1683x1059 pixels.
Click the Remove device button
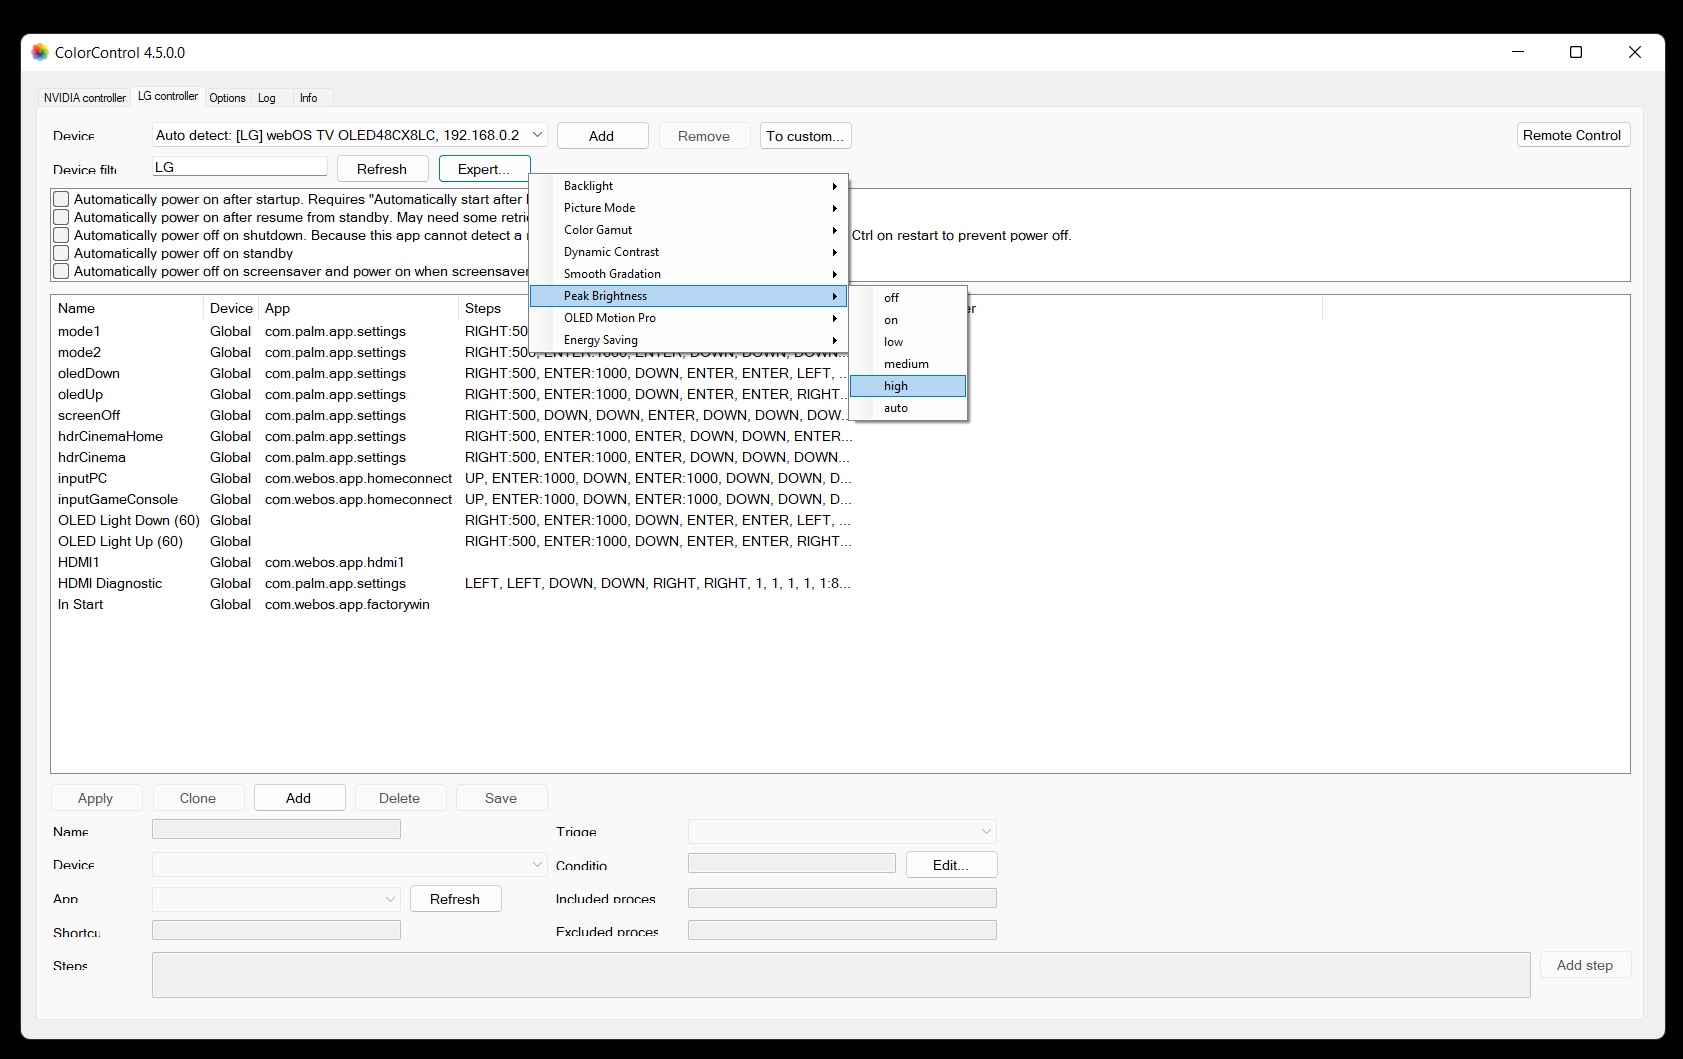point(704,136)
